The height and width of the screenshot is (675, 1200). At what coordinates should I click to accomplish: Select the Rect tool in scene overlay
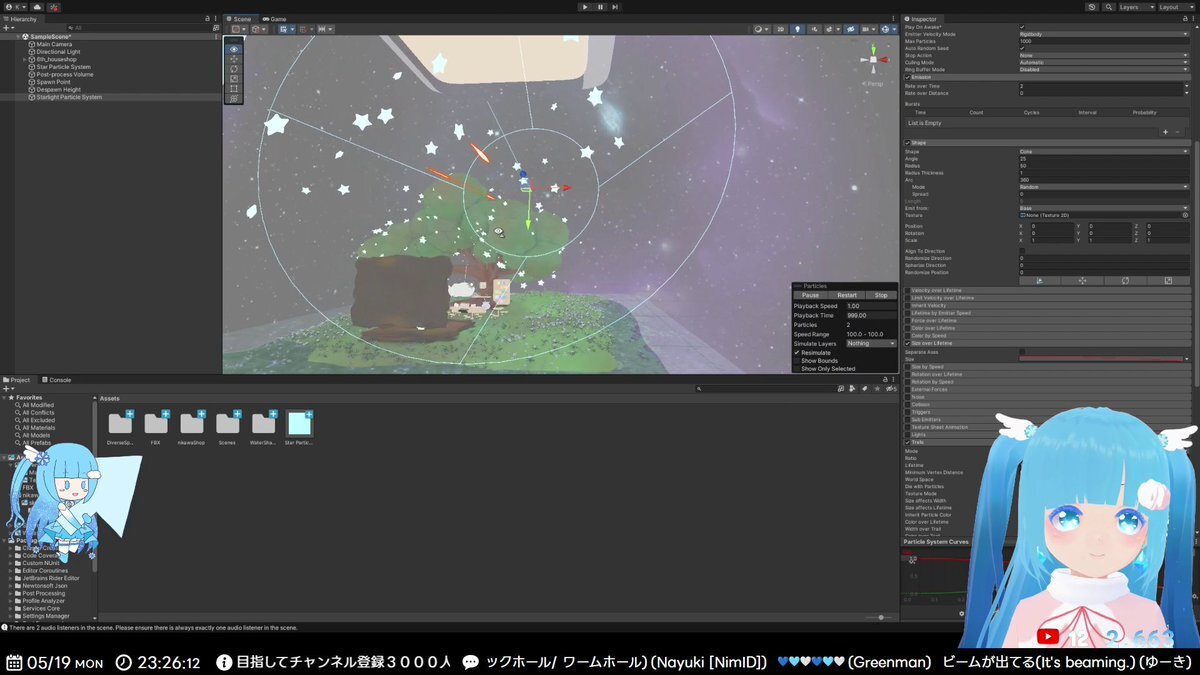pyautogui.click(x=234, y=89)
